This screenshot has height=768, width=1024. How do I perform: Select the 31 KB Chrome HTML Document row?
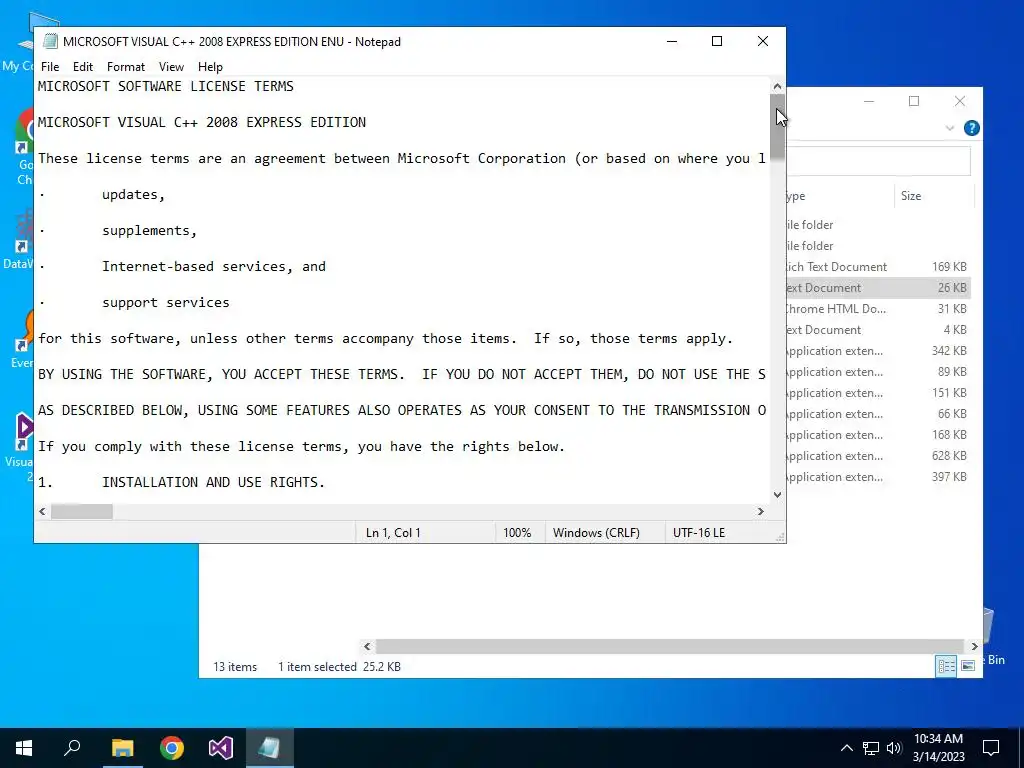(x=878, y=309)
